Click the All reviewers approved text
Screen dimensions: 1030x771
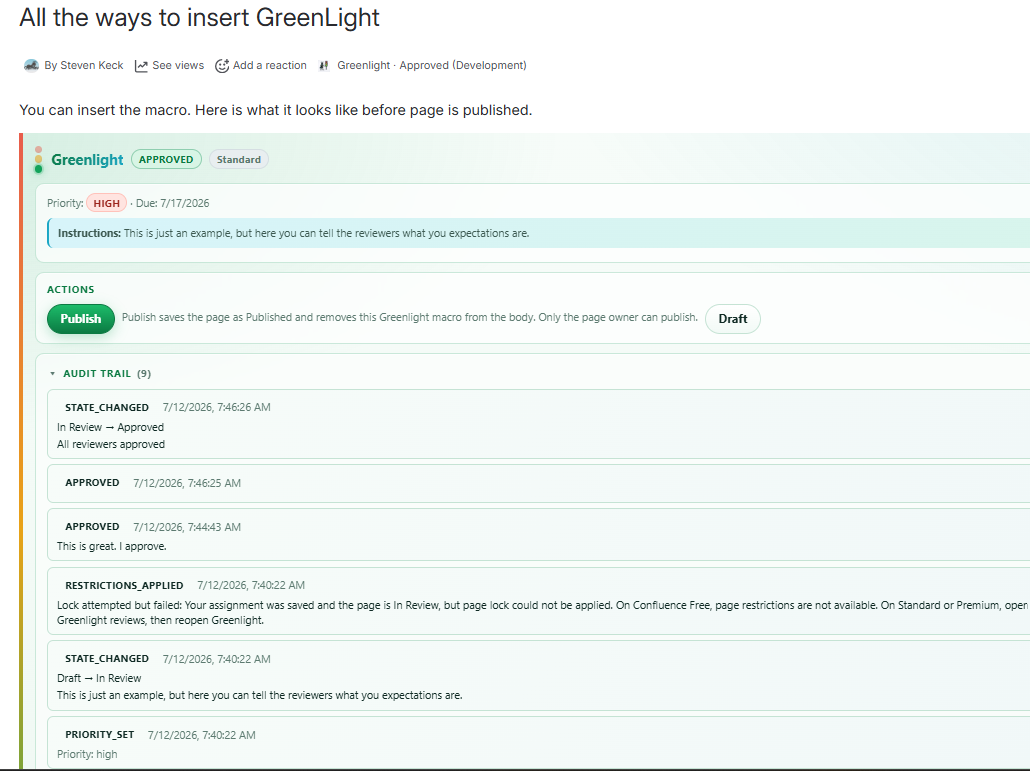111,445
